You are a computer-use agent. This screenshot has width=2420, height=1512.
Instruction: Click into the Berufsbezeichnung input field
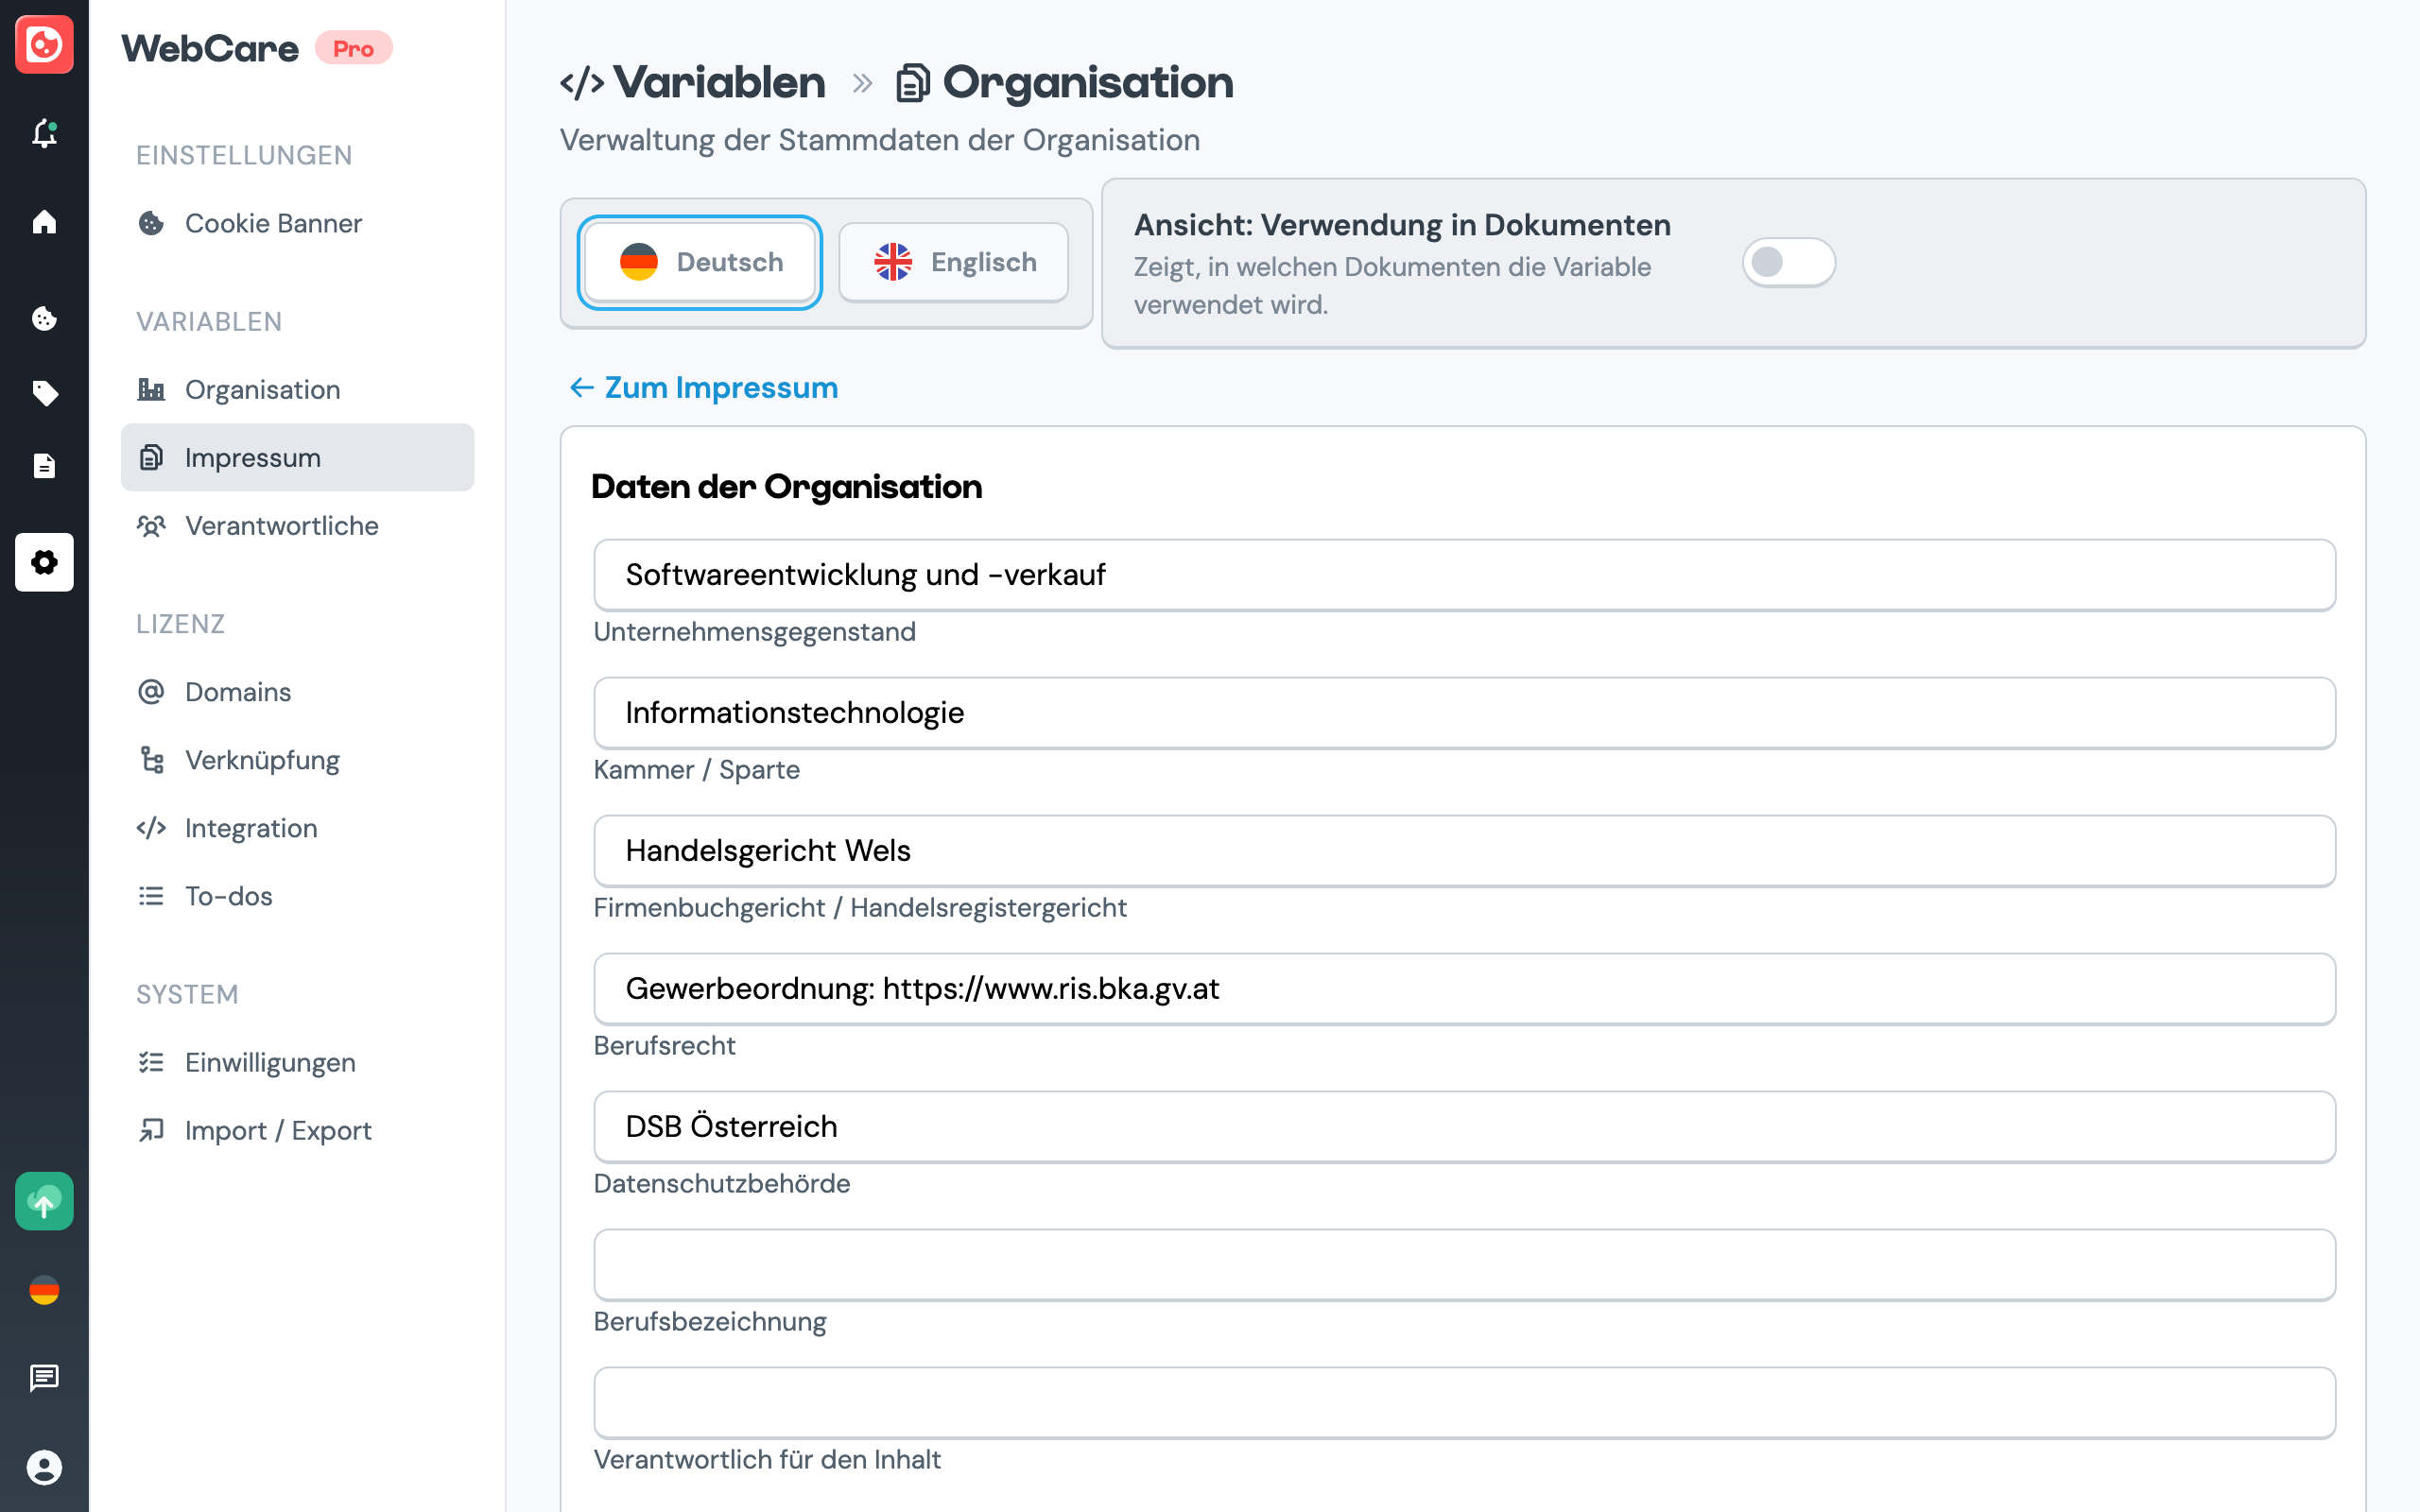[1464, 1265]
